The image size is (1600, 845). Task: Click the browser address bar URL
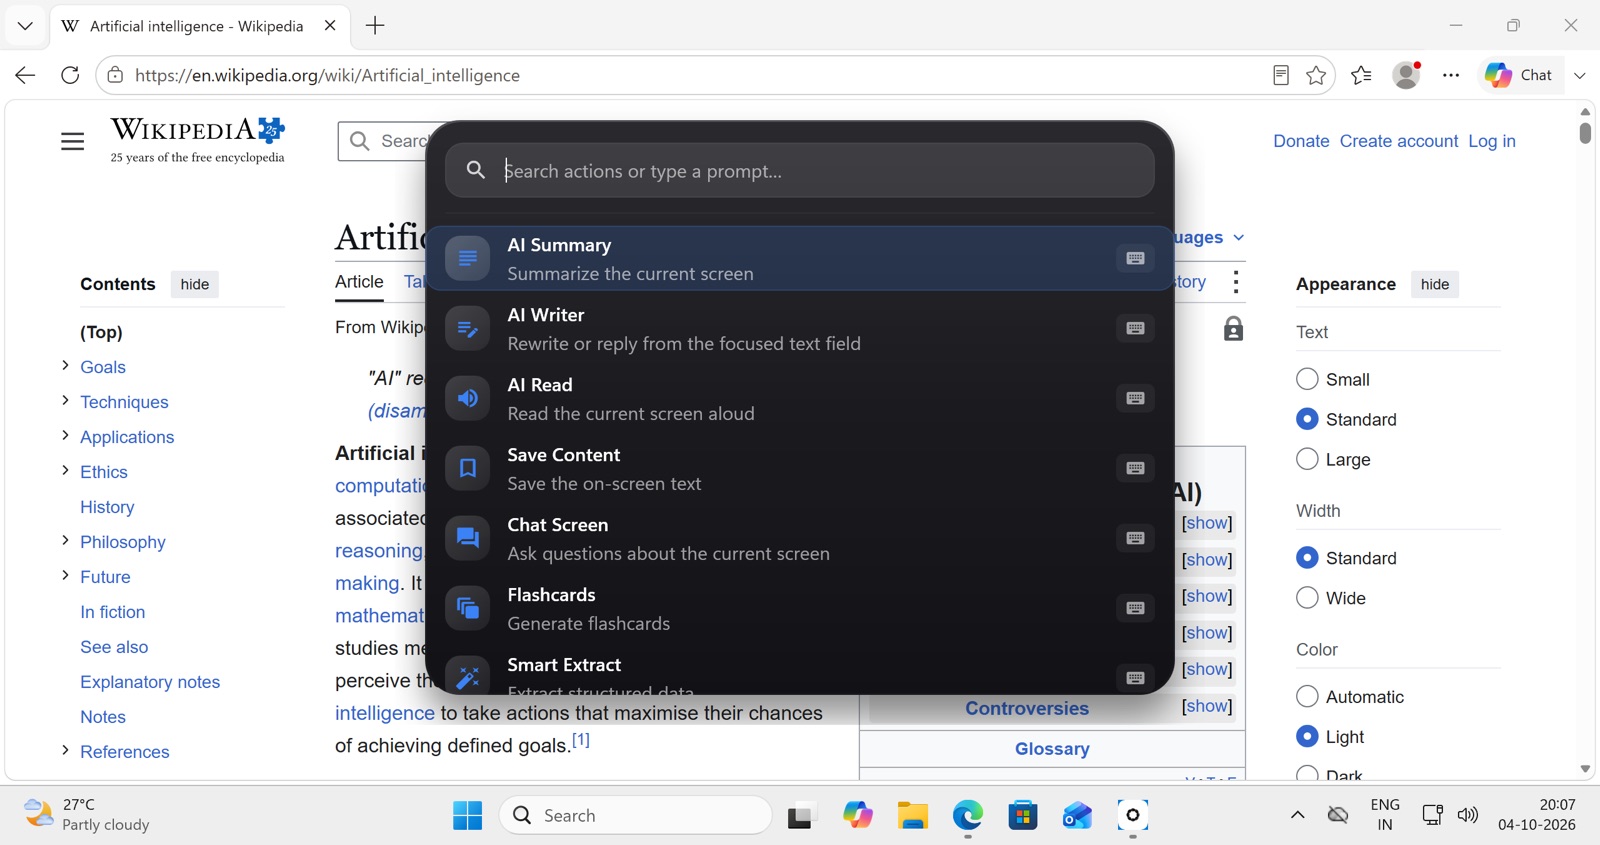(x=327, y=75)
